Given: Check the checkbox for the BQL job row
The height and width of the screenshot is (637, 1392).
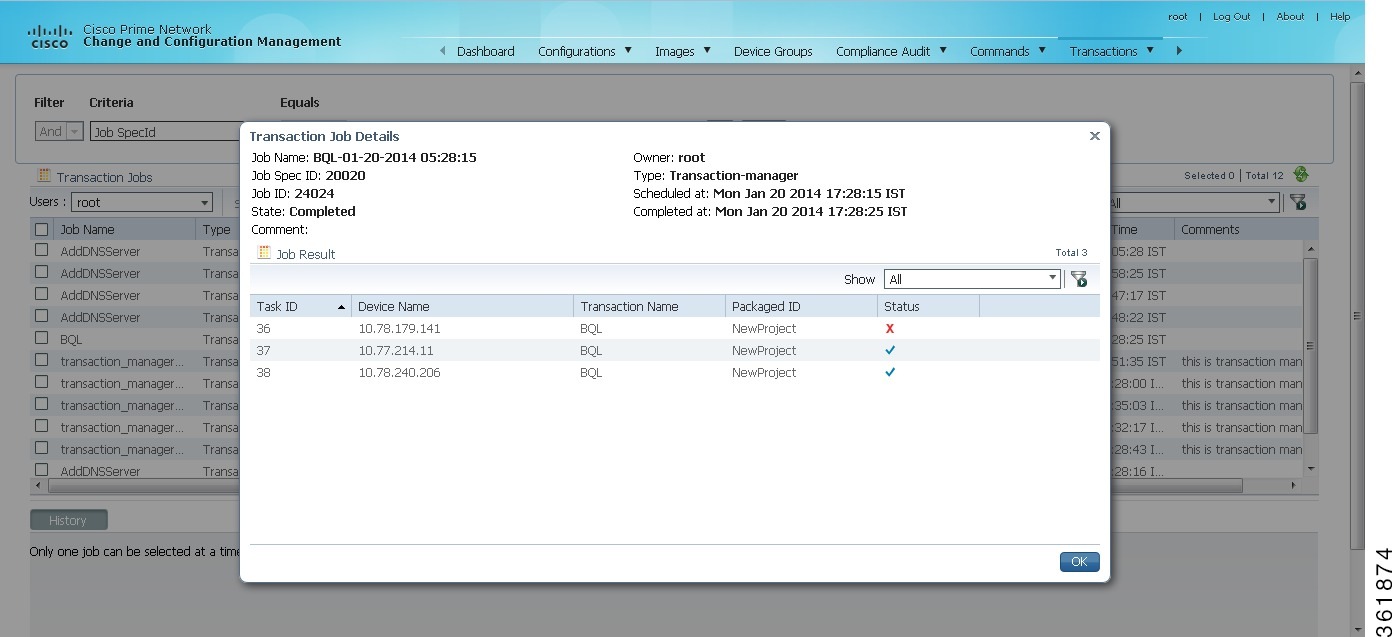Looking at the screenshot, I should tap(41, 339).
